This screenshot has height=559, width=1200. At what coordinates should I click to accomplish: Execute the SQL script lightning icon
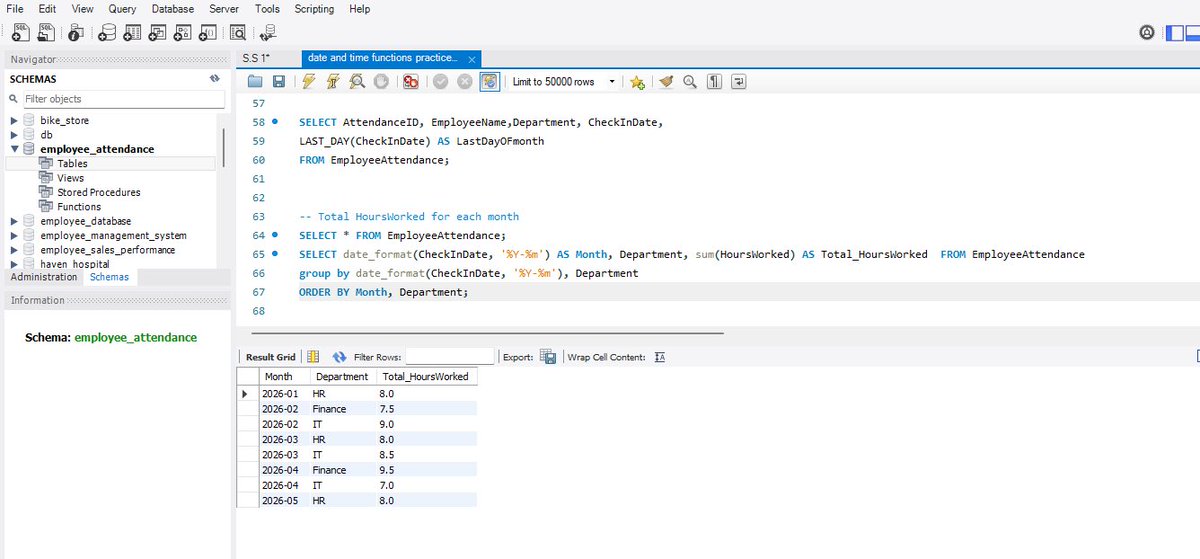click(309, 82)
